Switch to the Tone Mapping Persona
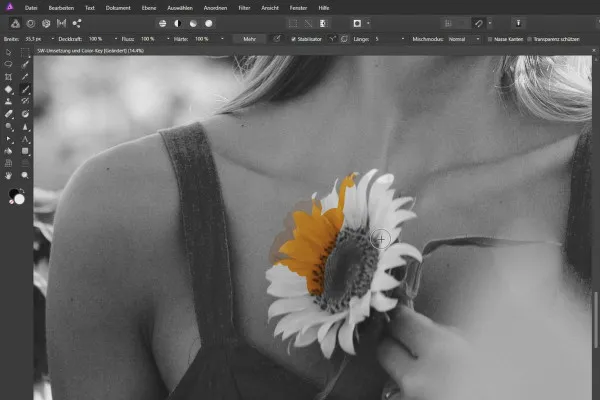This screenshot has width=600, height=400. click(61, 24)
